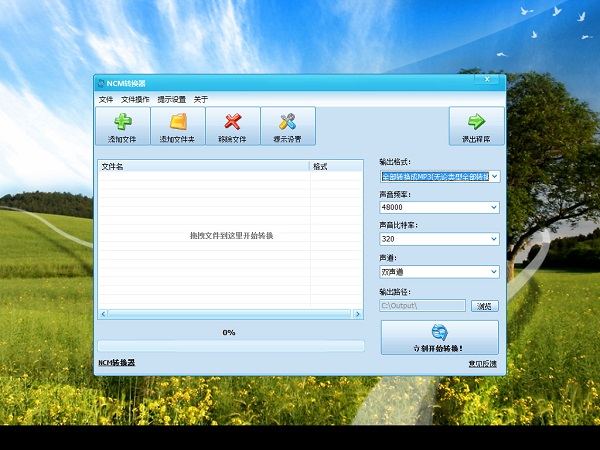Image resolution: width=600 pixels, height=450 pixels.
Task: Click the 添加文件夹 (Add folder) icon
Action: pyautogui.click(x=177, y=126)
